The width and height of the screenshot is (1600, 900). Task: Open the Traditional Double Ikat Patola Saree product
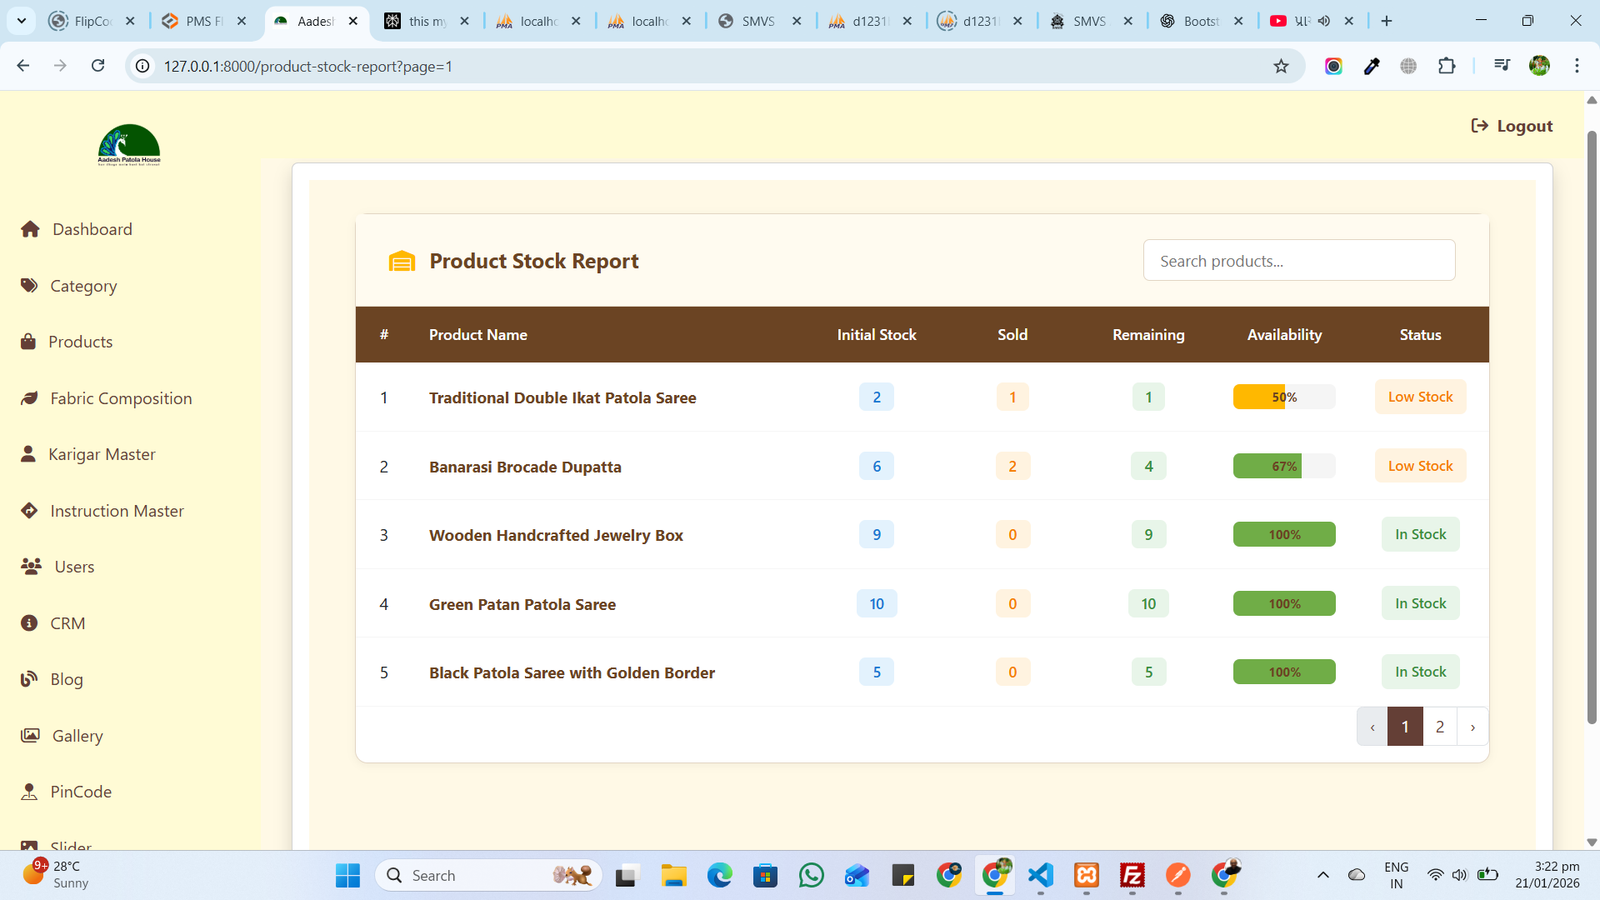click(562, 397)
